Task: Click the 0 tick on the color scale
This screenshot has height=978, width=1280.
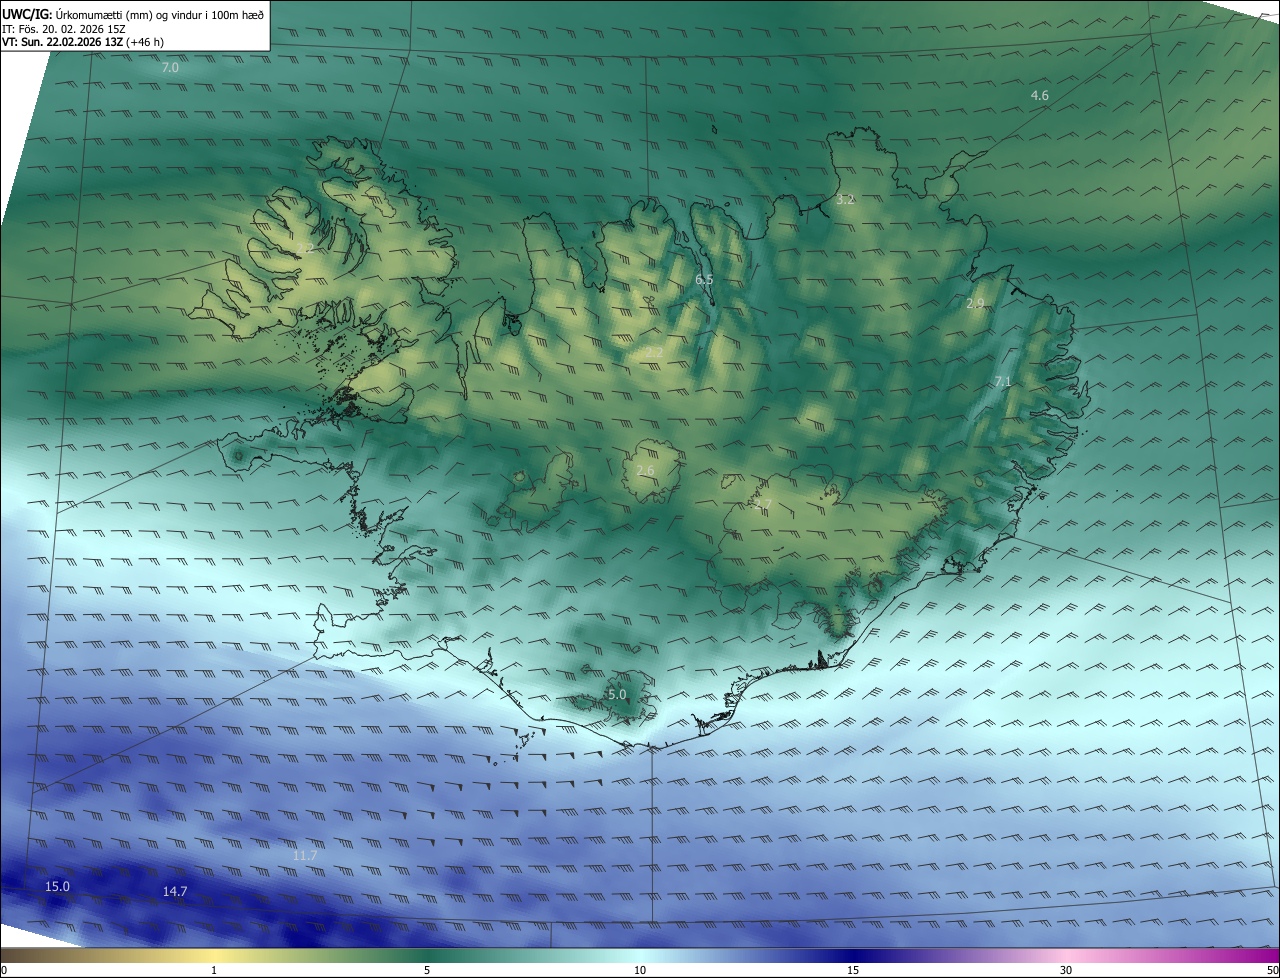Action: pyautogui.click(x=3, y=970)
